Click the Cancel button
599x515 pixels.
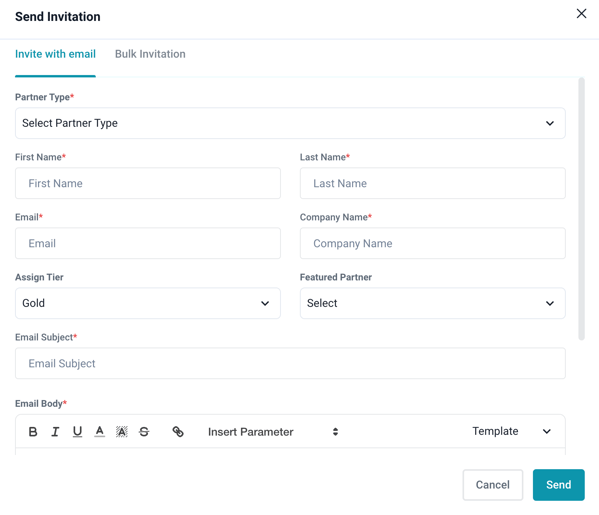coord(492,485)
